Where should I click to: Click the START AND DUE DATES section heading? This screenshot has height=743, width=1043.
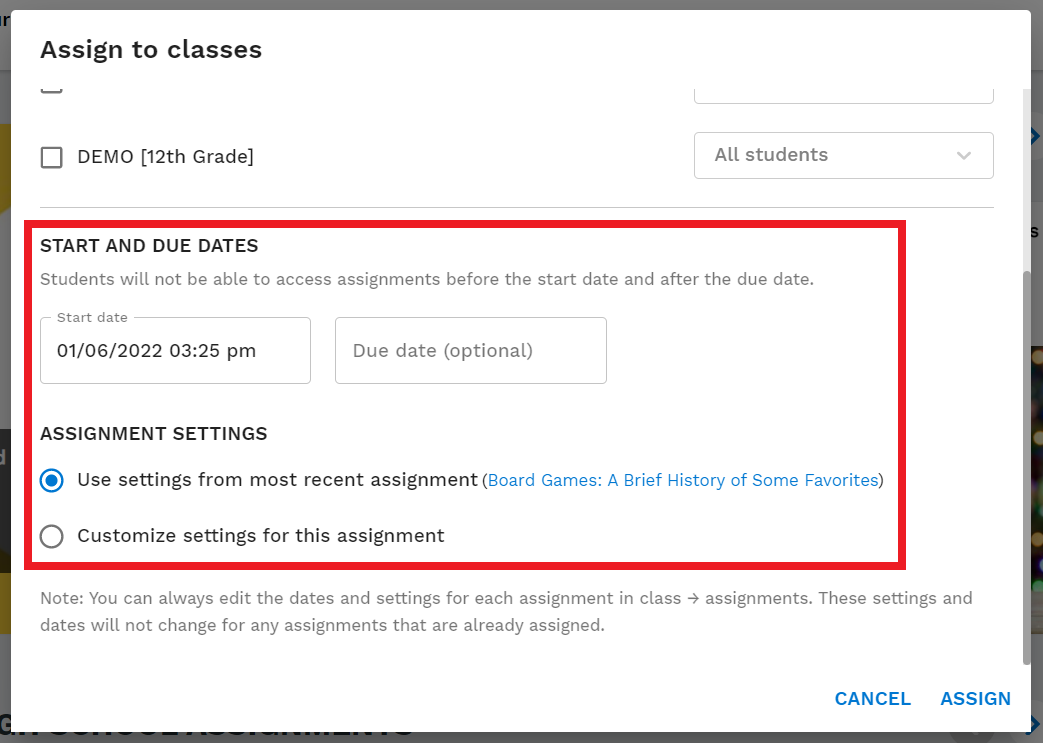[148, 245]
